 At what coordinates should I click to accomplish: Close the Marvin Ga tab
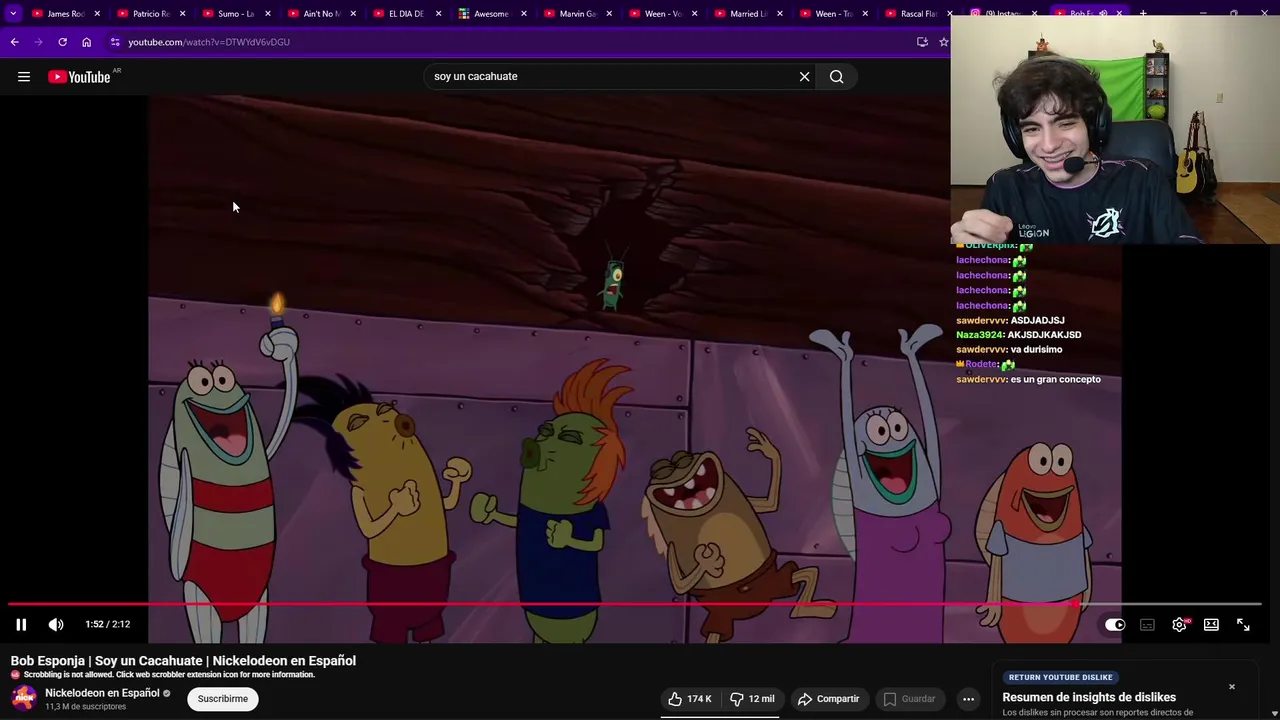(609, 14)
